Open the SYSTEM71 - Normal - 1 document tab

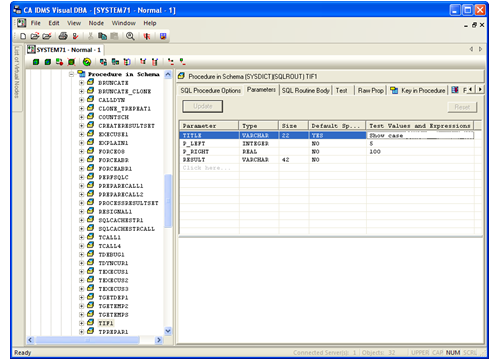[x=65, y=50]
